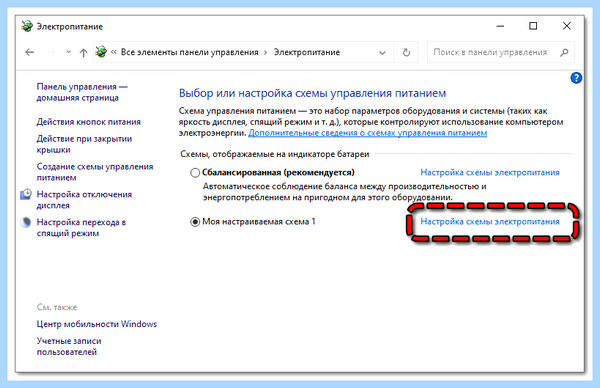Click the sleep mode moon icon in sidebar

pos(26,222)
